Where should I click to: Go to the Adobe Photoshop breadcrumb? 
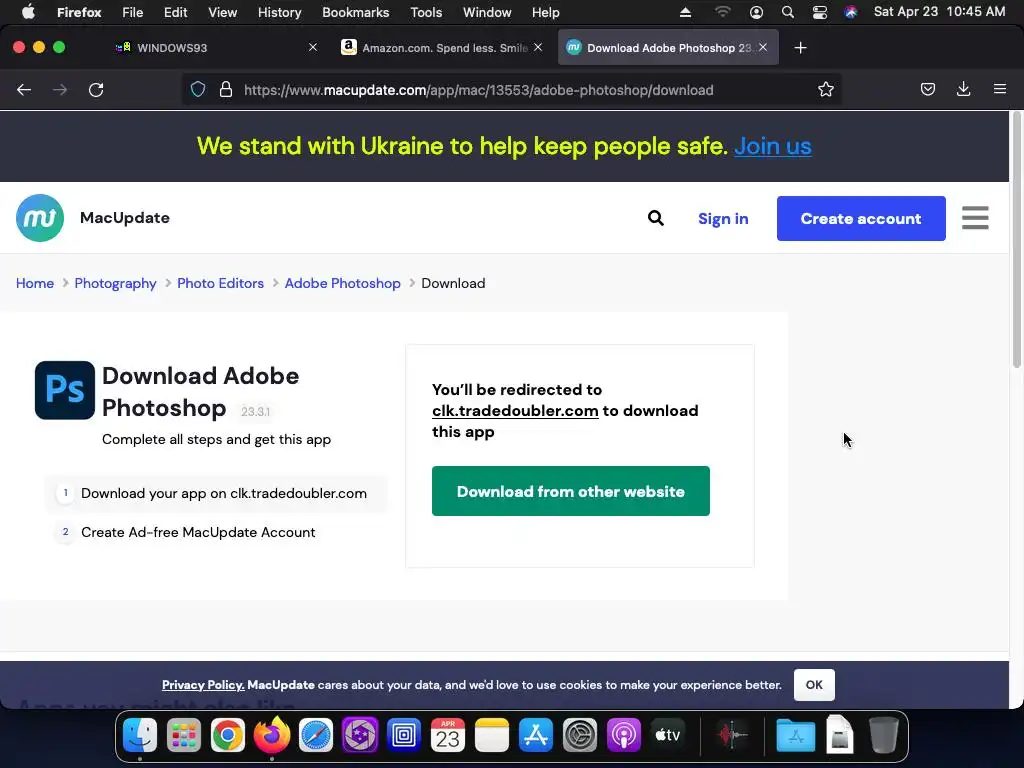342,283
